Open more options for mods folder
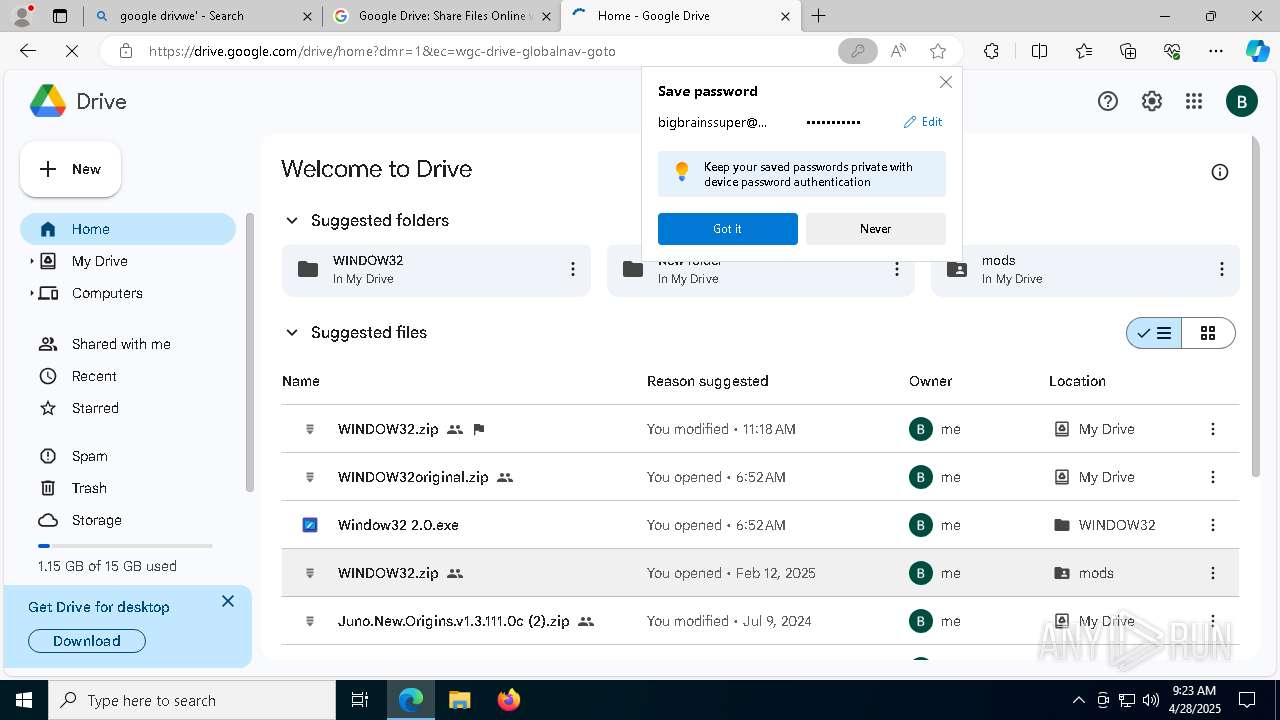The image size is (1280, 720). (1221, 269)
